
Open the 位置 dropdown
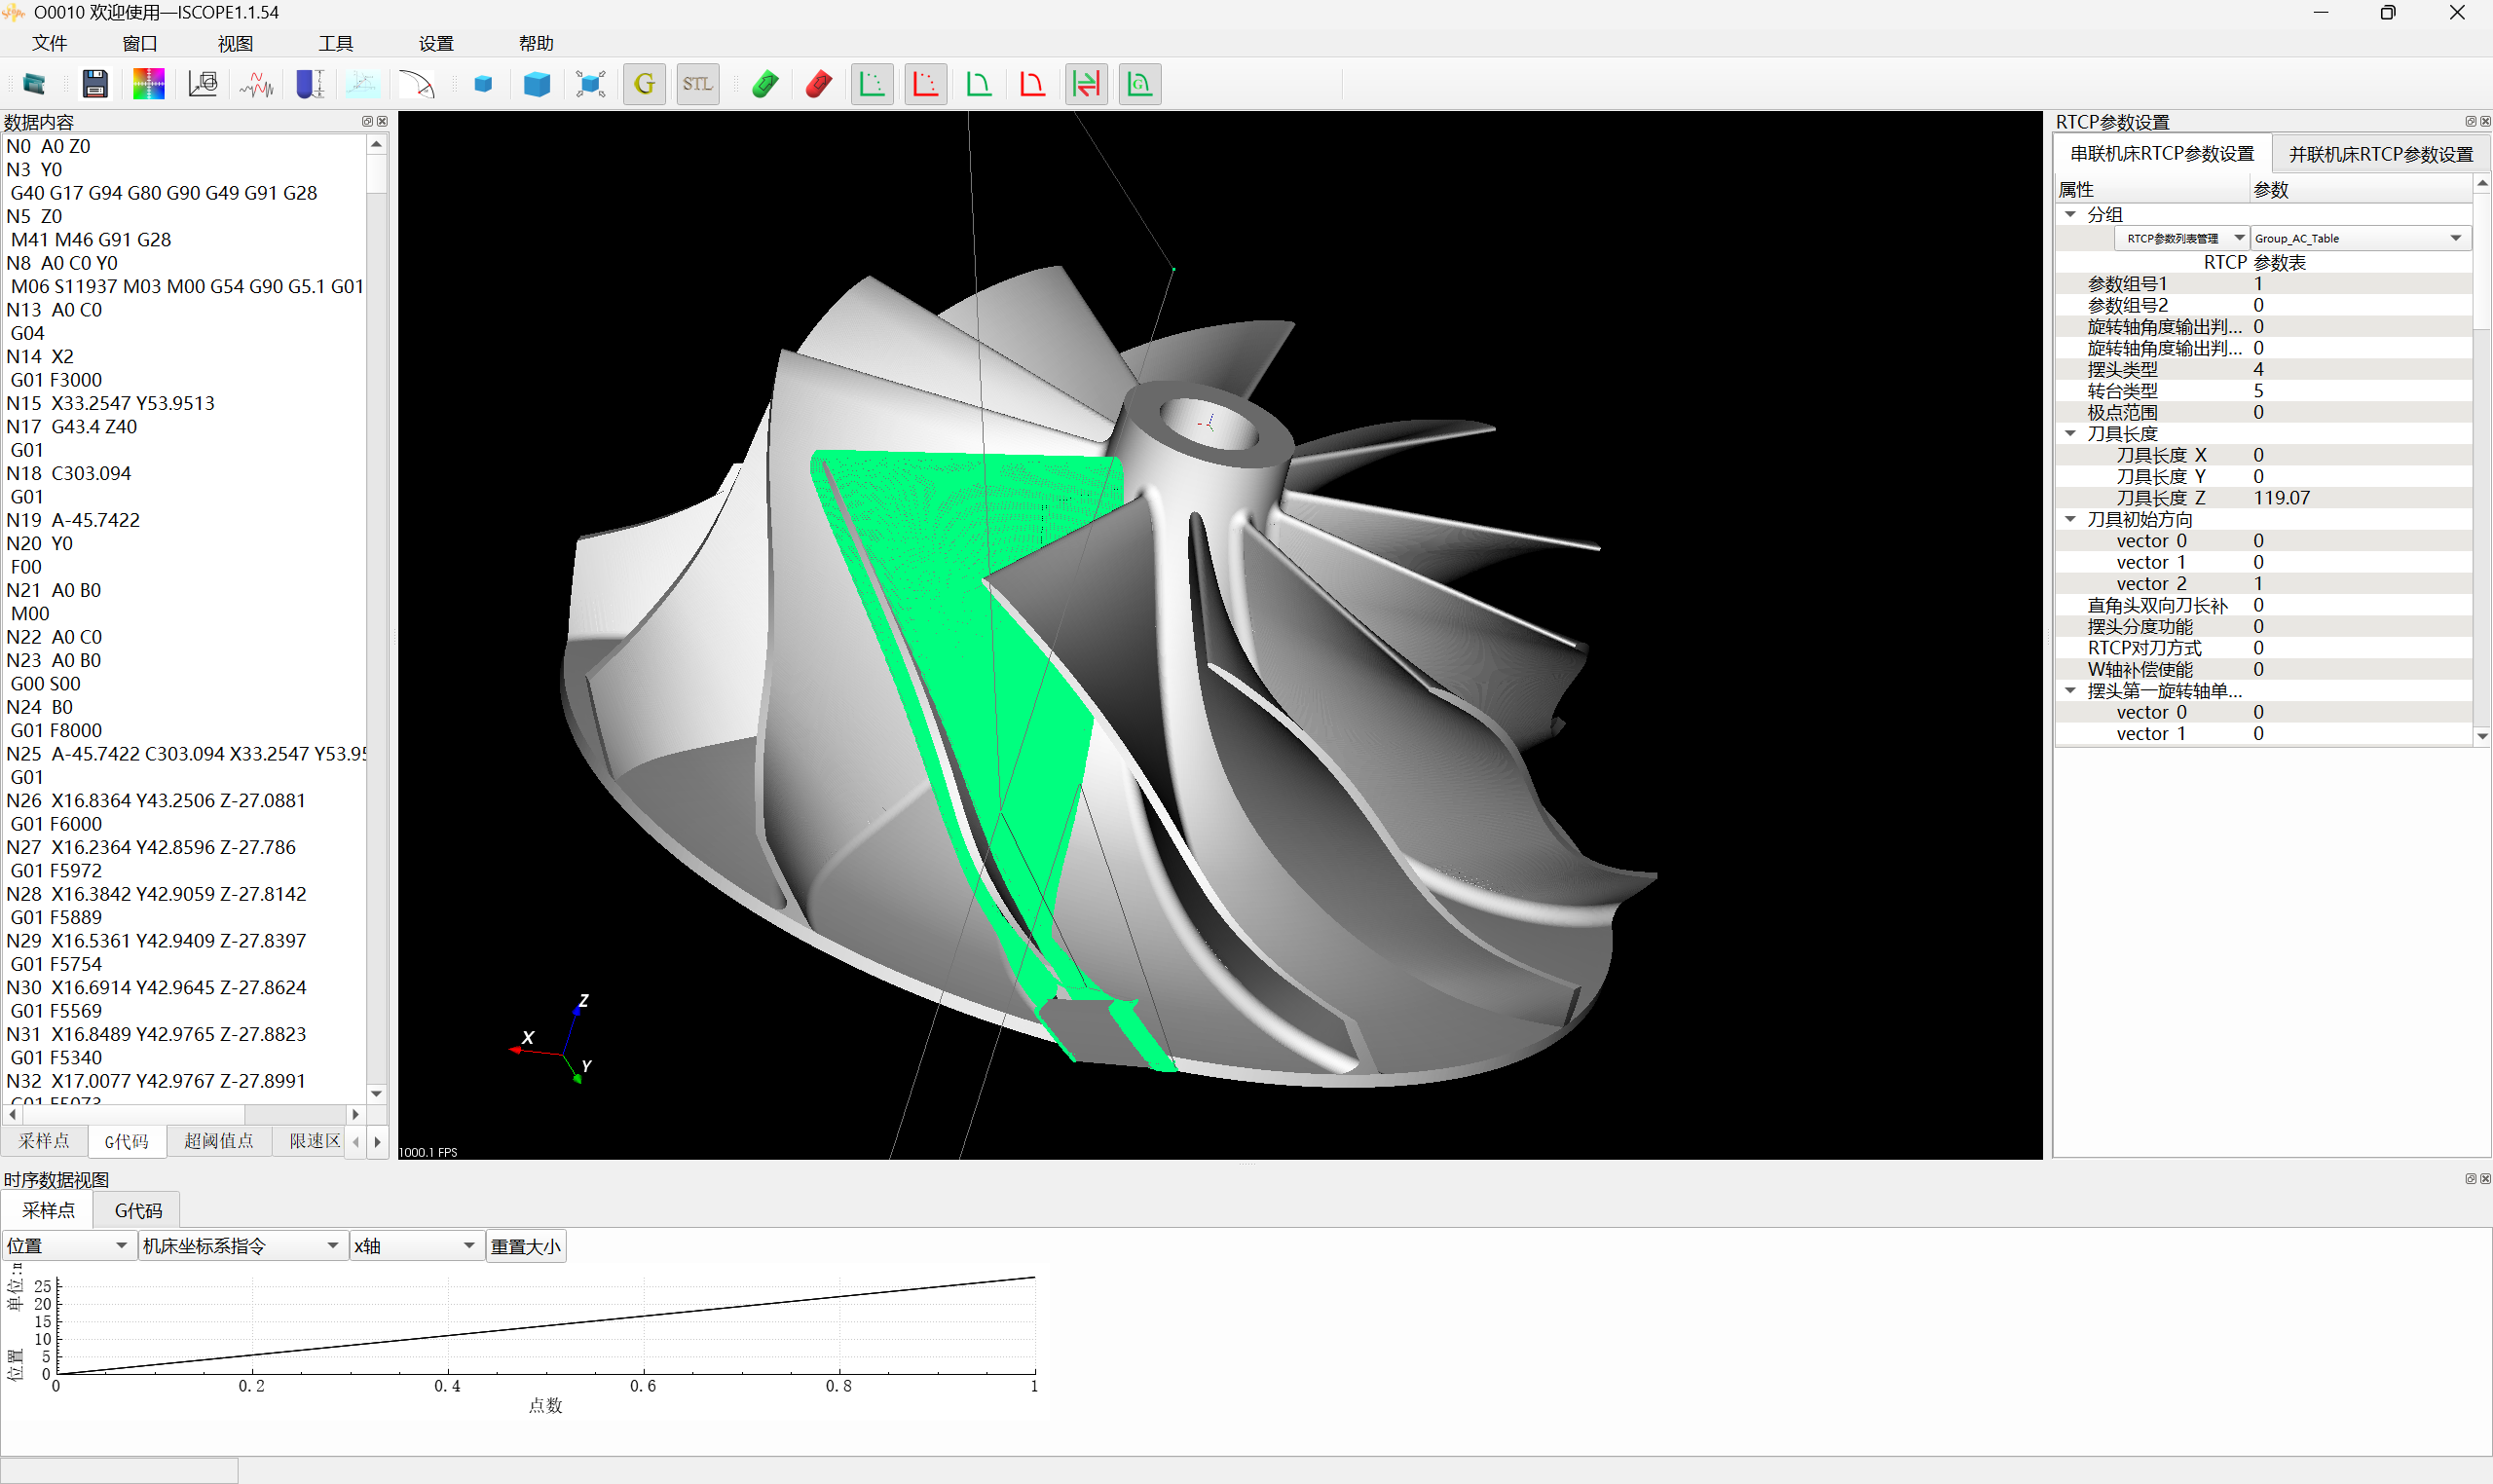point(68,1246)
